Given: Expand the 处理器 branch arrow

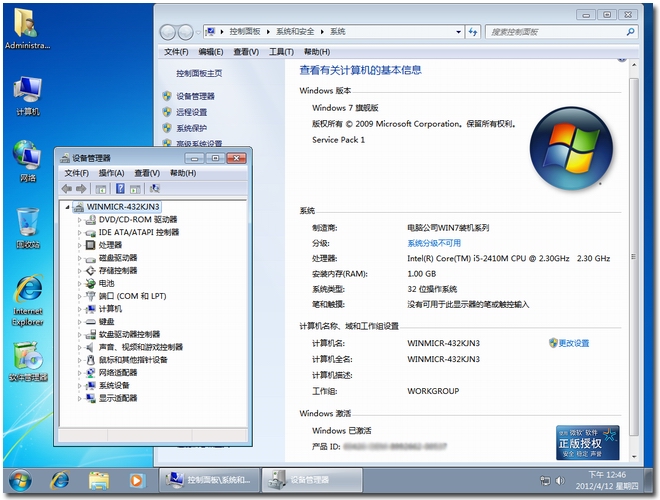Looking at the screenshot, I should [79, 245].
